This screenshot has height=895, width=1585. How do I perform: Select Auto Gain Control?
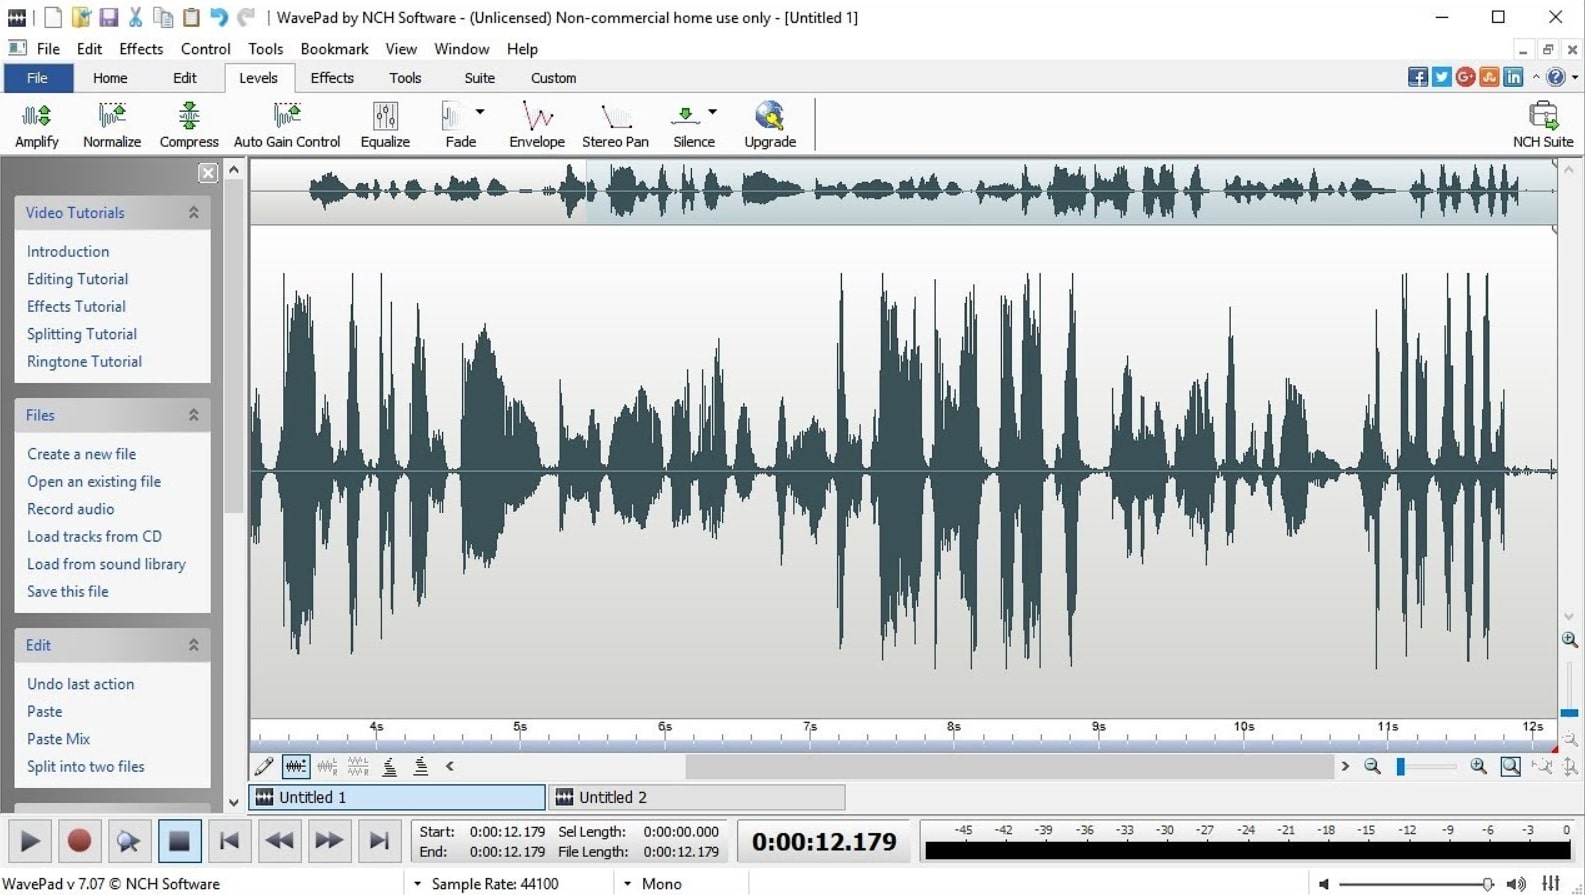point(287,125)
